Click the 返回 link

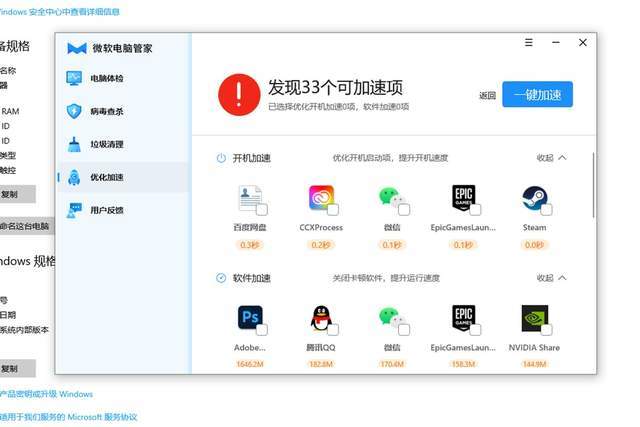[x=487, y=96]
